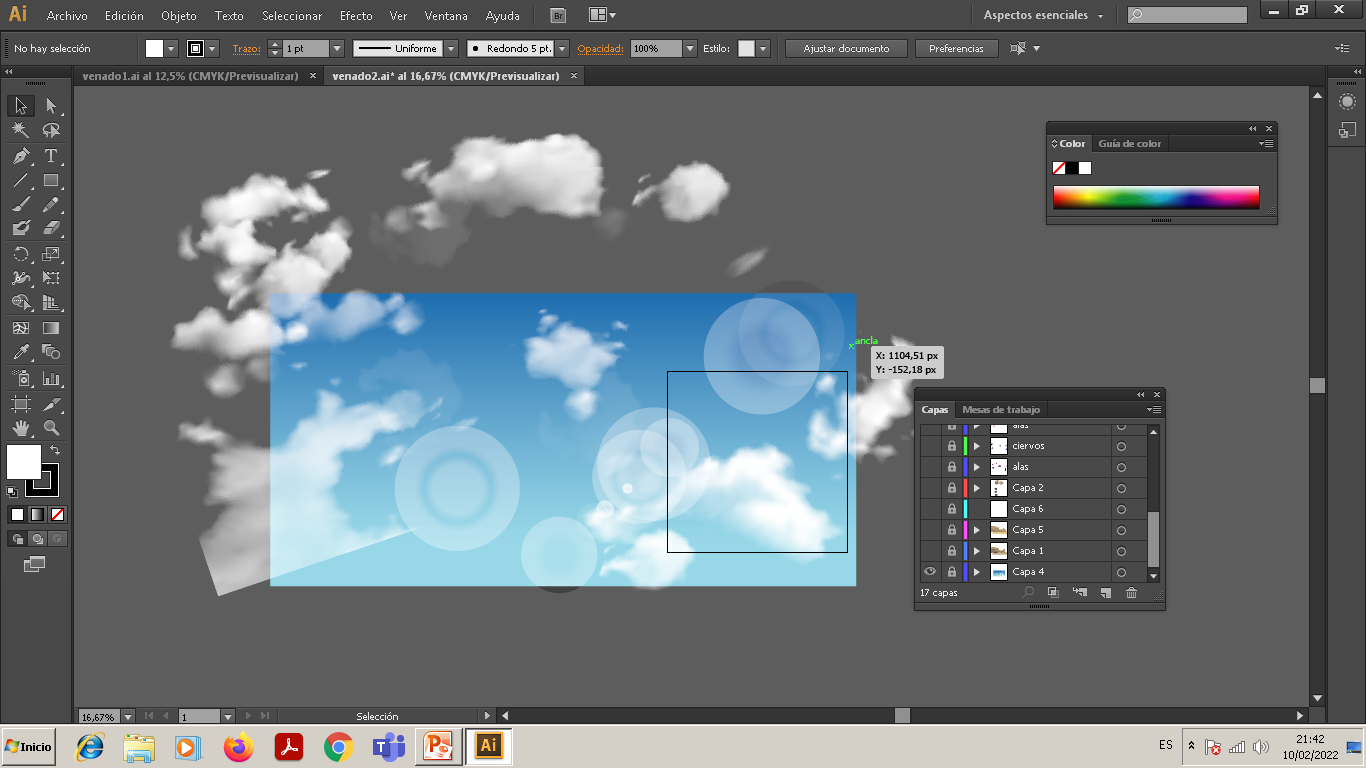1366x768 pixels.
Task: Select the Line Segment tool
Action: coord(21,180)
